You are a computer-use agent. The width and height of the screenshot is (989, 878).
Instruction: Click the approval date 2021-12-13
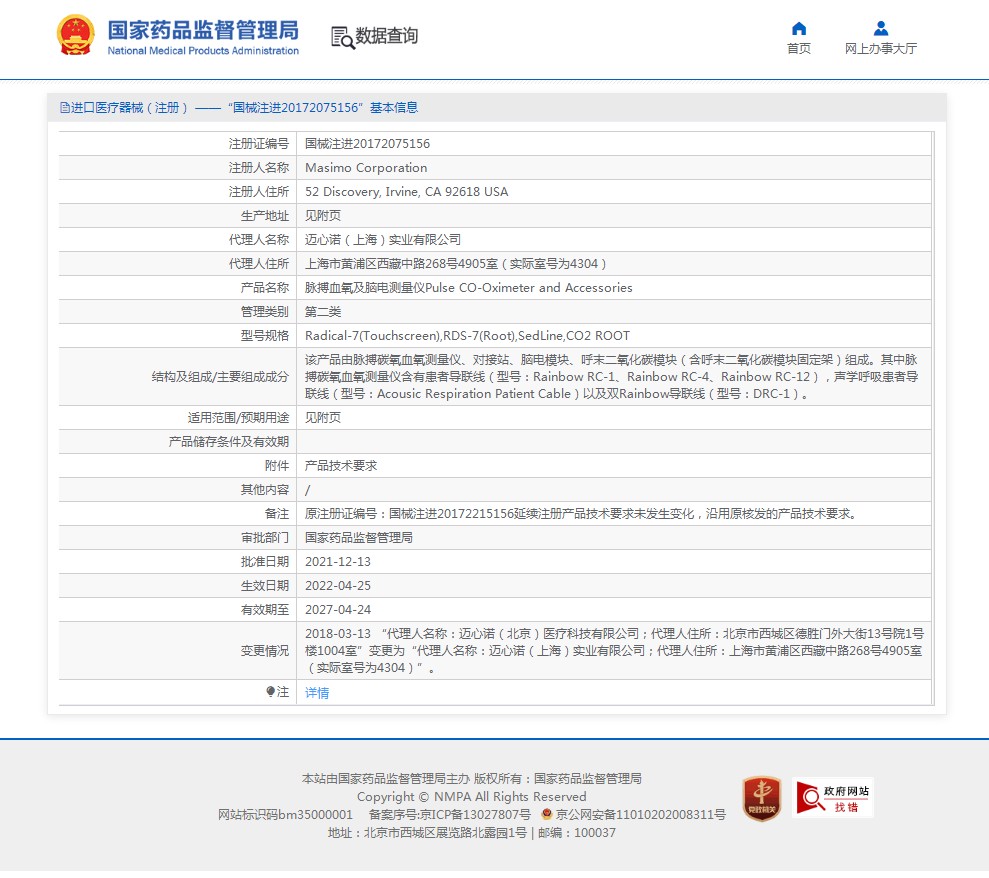tap(338, 561)
